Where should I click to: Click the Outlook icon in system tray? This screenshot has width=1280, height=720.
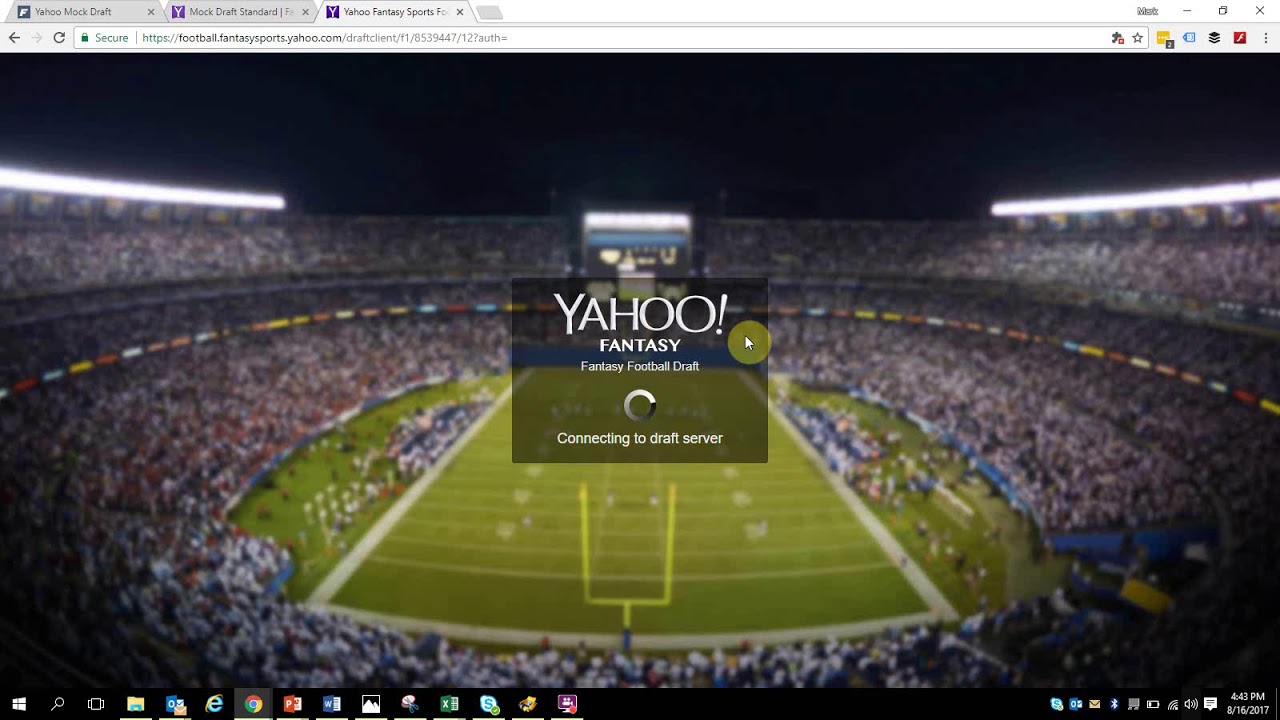tap(1076, 704)
